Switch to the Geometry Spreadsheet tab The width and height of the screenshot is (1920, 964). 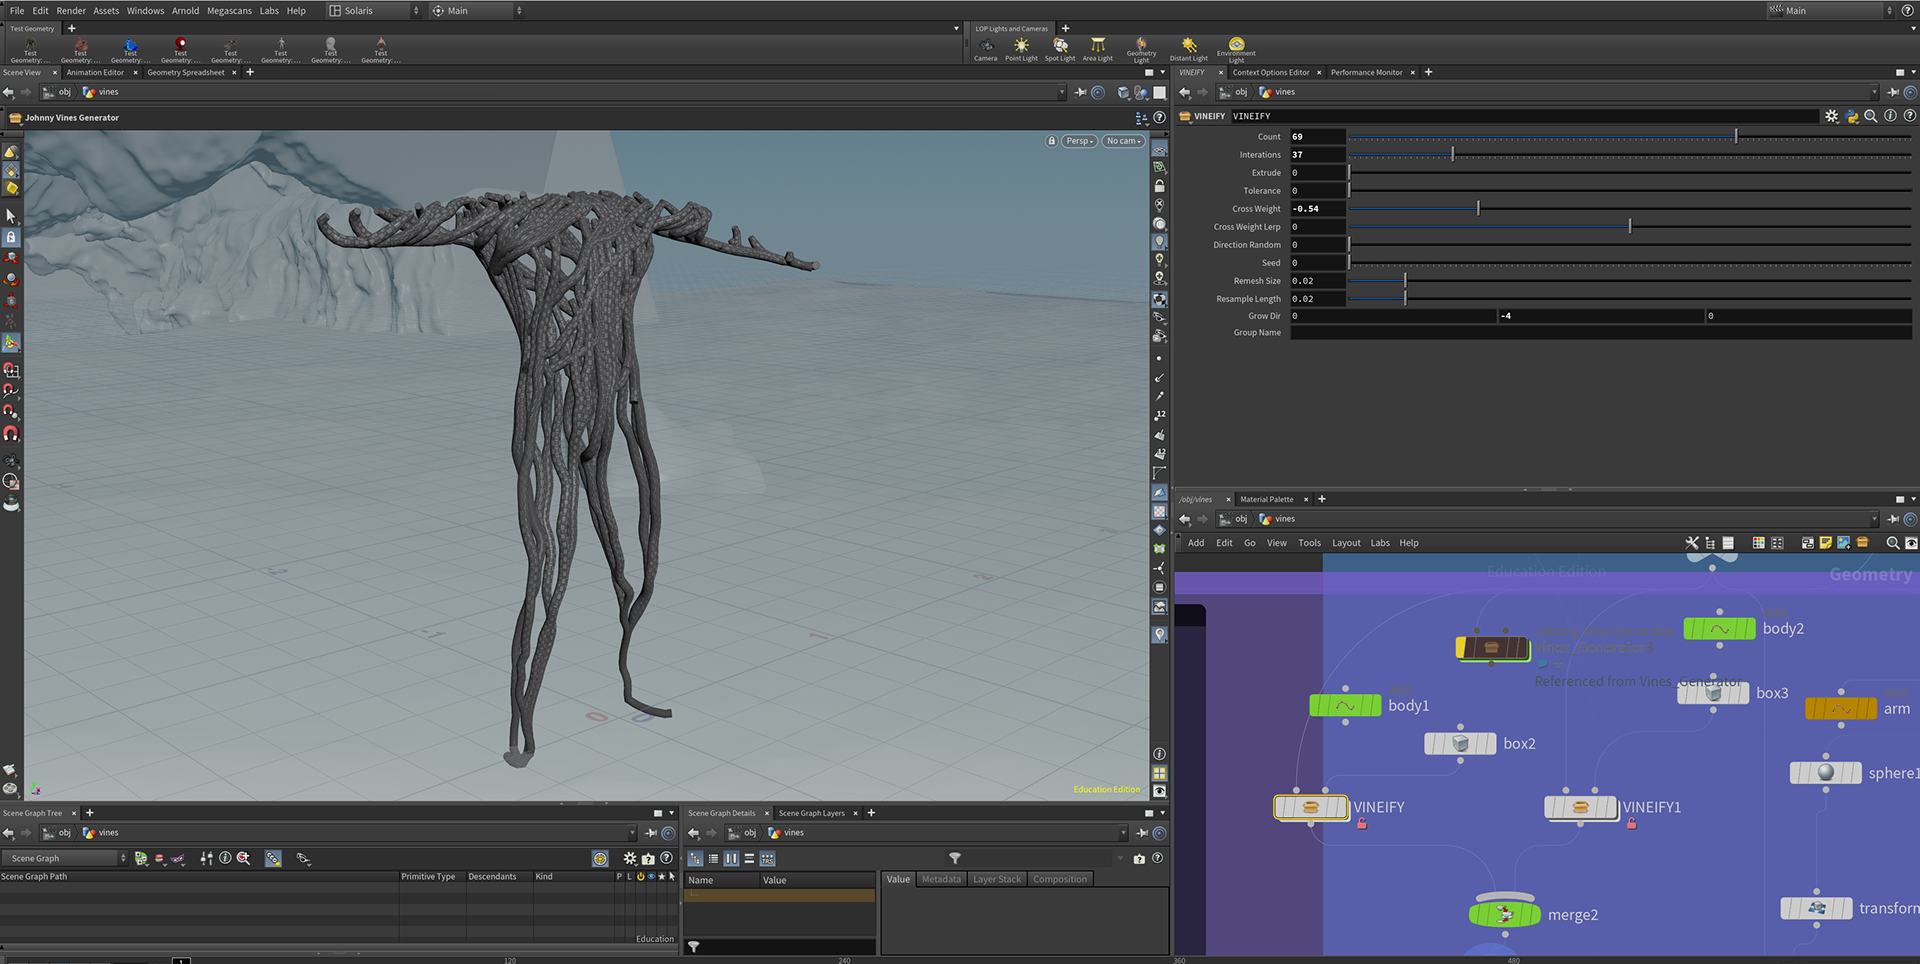[186, 73]
